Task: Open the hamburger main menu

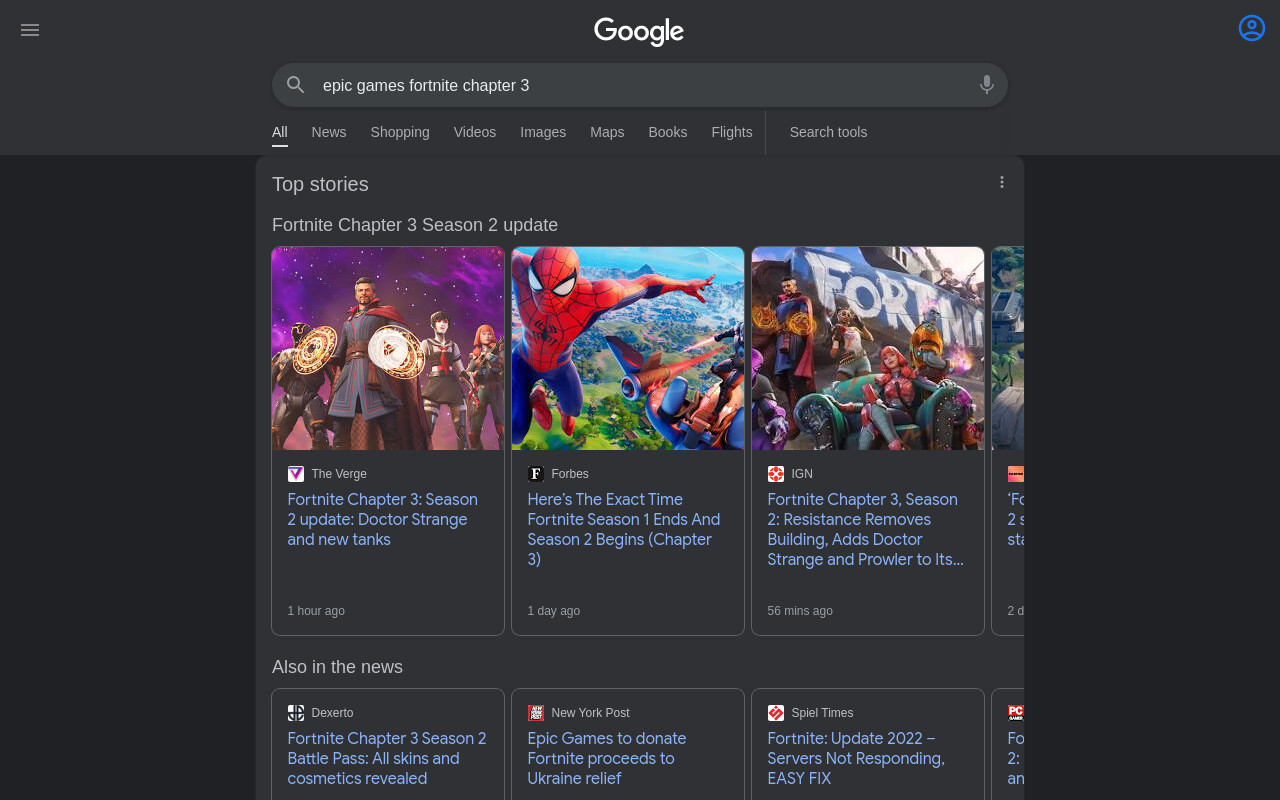Action: point(30,30)
